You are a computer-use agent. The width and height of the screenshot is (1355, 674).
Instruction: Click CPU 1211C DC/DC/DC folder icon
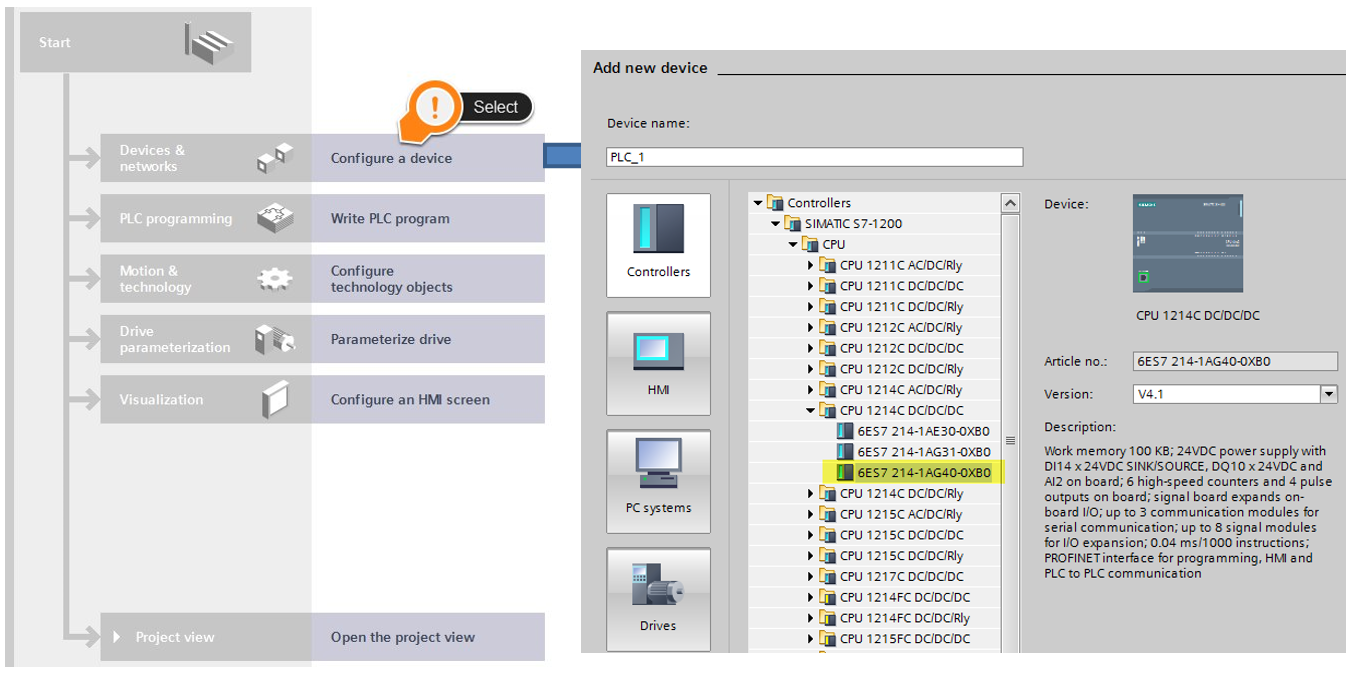pyautogui.click(x=827, y=286)
